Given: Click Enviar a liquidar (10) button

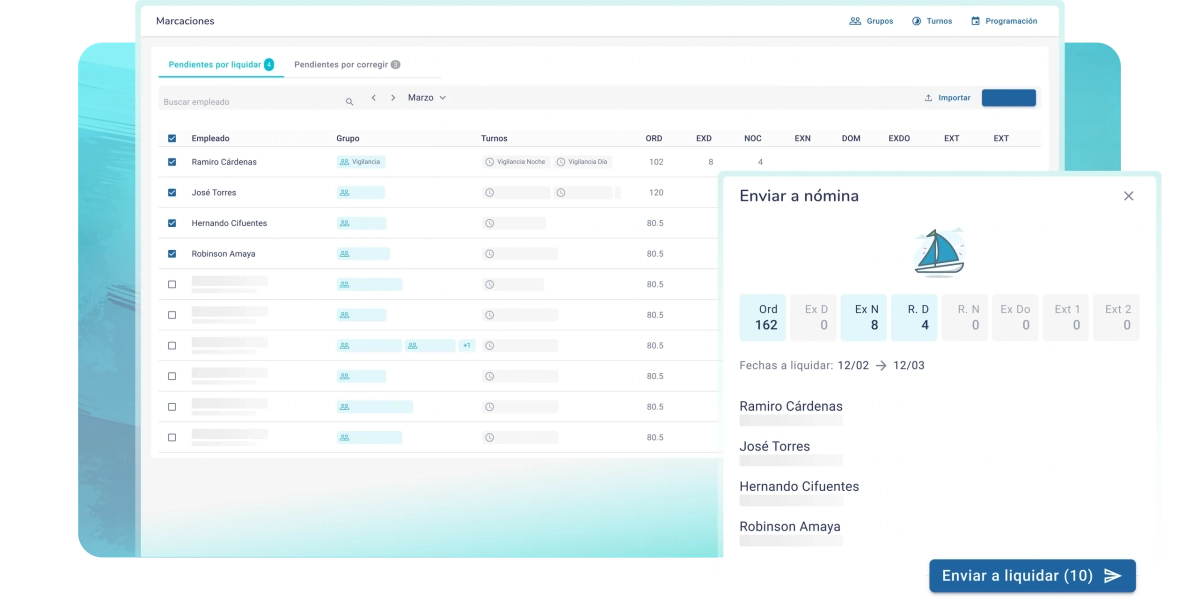Looking at the screenshot, I should [x=1032, y=576].
